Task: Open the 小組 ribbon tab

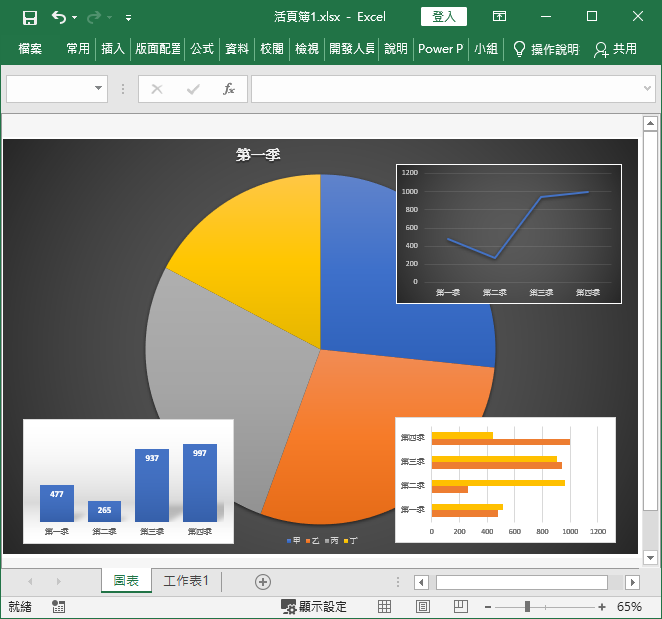Action: tap(486, 49)
